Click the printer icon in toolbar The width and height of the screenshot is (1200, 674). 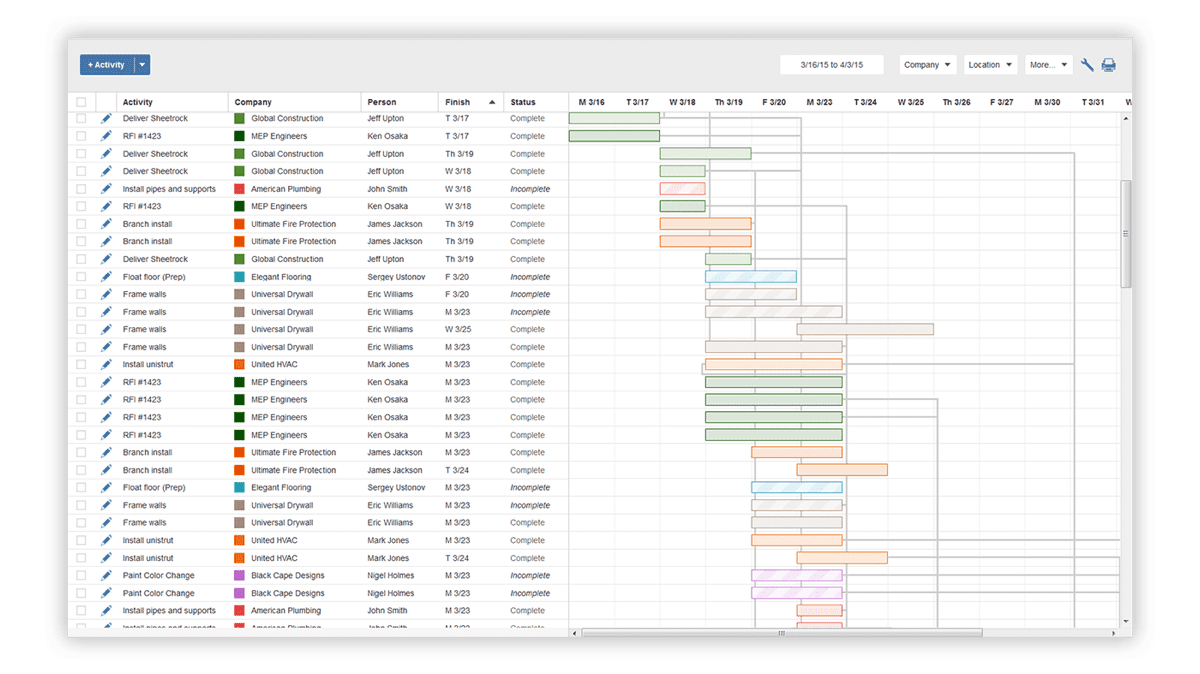click(1108, 65)
